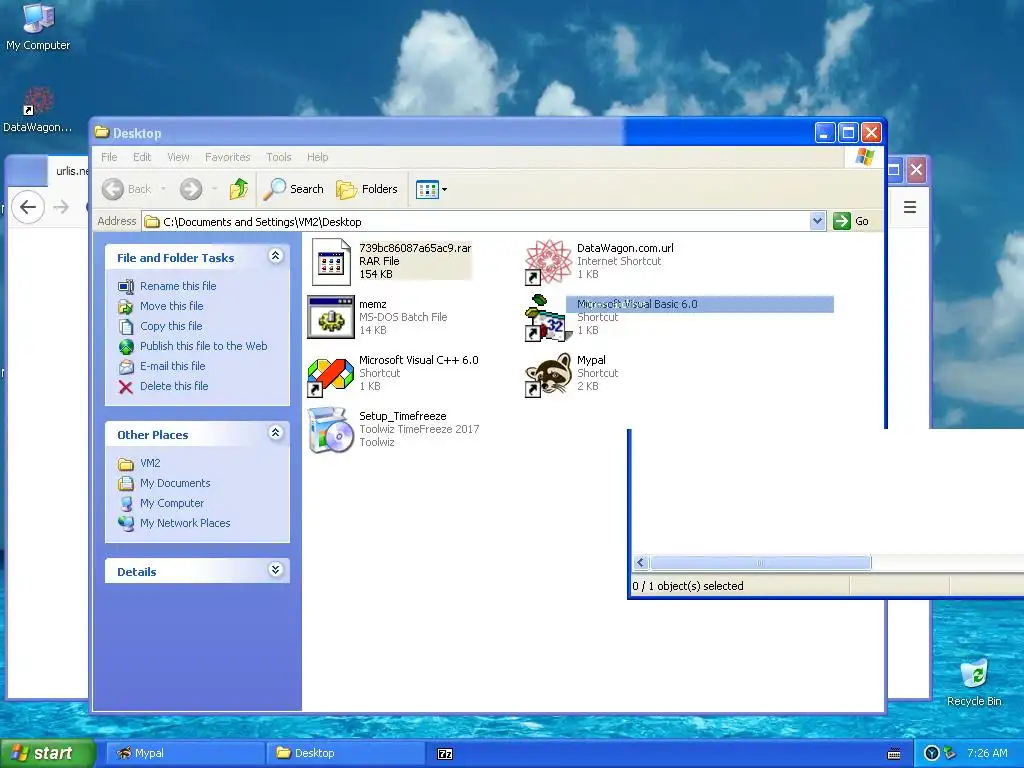
Task: Open the File menu
Action: pos(109,157)
